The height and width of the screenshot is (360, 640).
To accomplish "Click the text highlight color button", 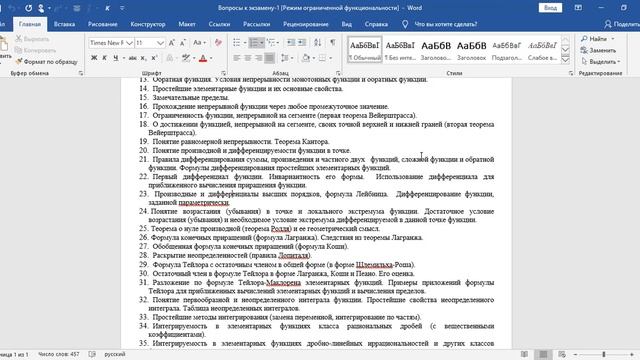I will coord(186,58).
